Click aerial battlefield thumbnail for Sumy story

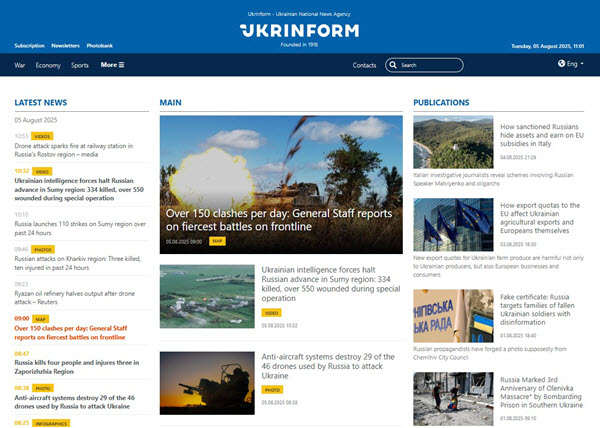pos(207,296)
